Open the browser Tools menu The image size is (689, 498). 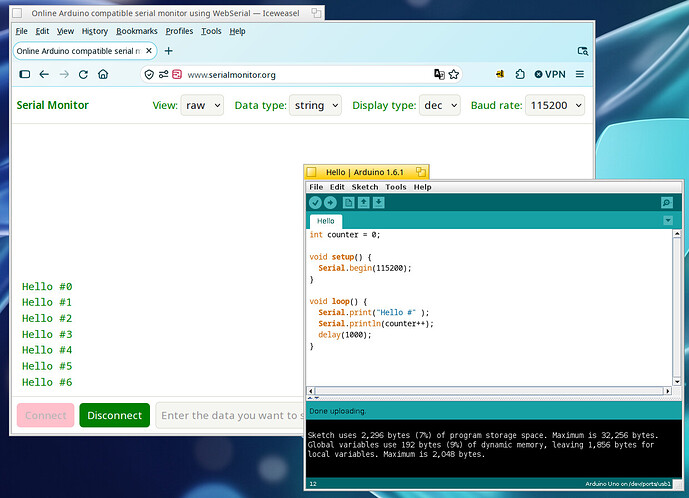(x=211, y=31)
